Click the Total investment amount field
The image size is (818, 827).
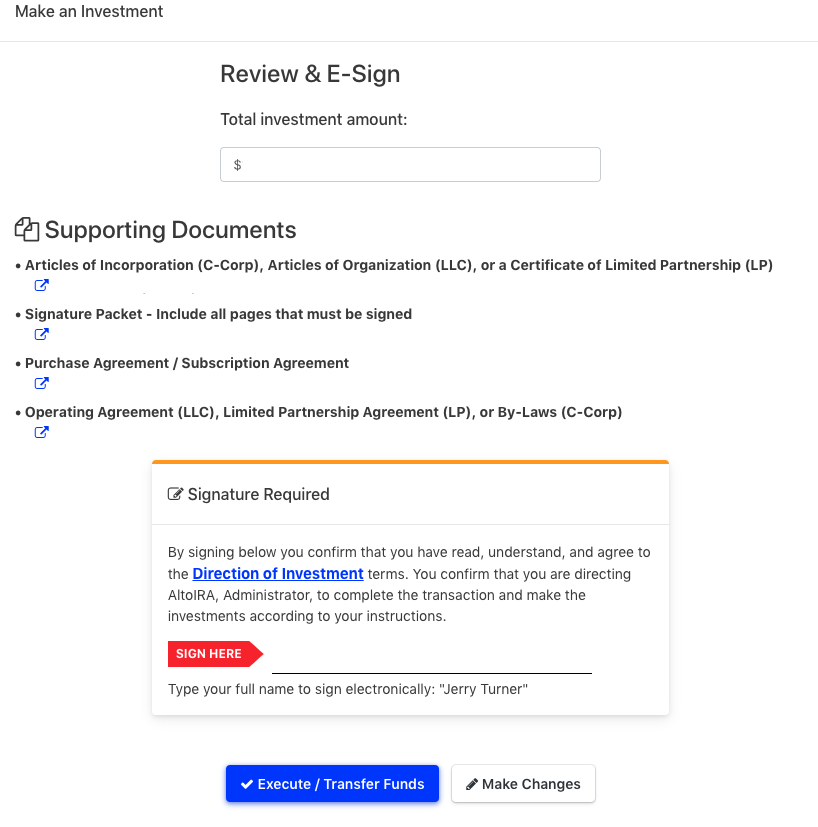[x=410, y=165]
